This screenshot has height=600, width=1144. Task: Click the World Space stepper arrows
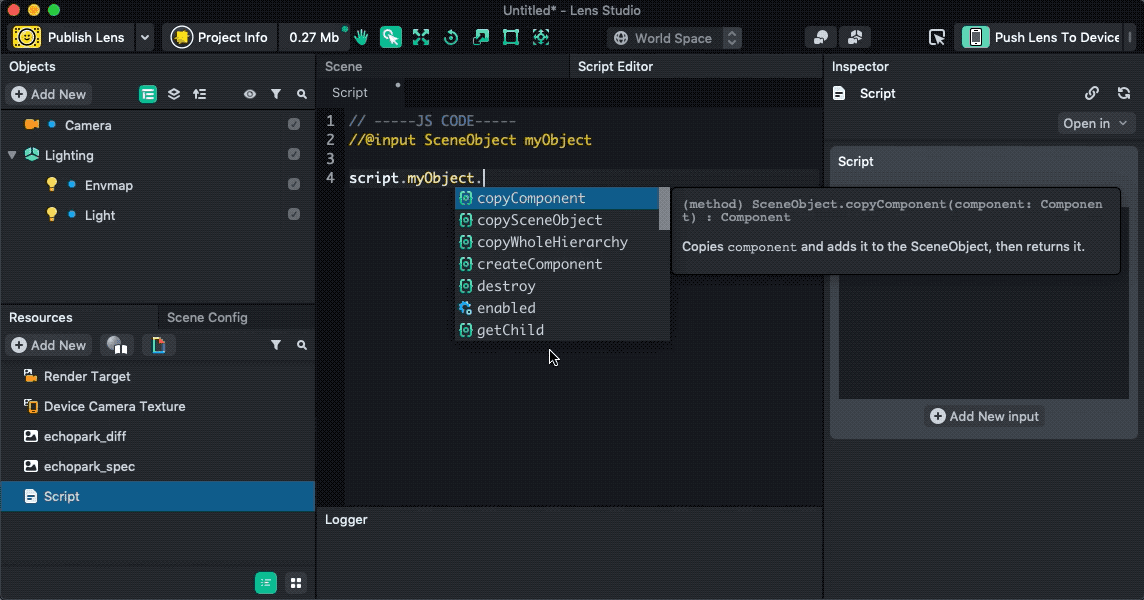click(732, 38)
